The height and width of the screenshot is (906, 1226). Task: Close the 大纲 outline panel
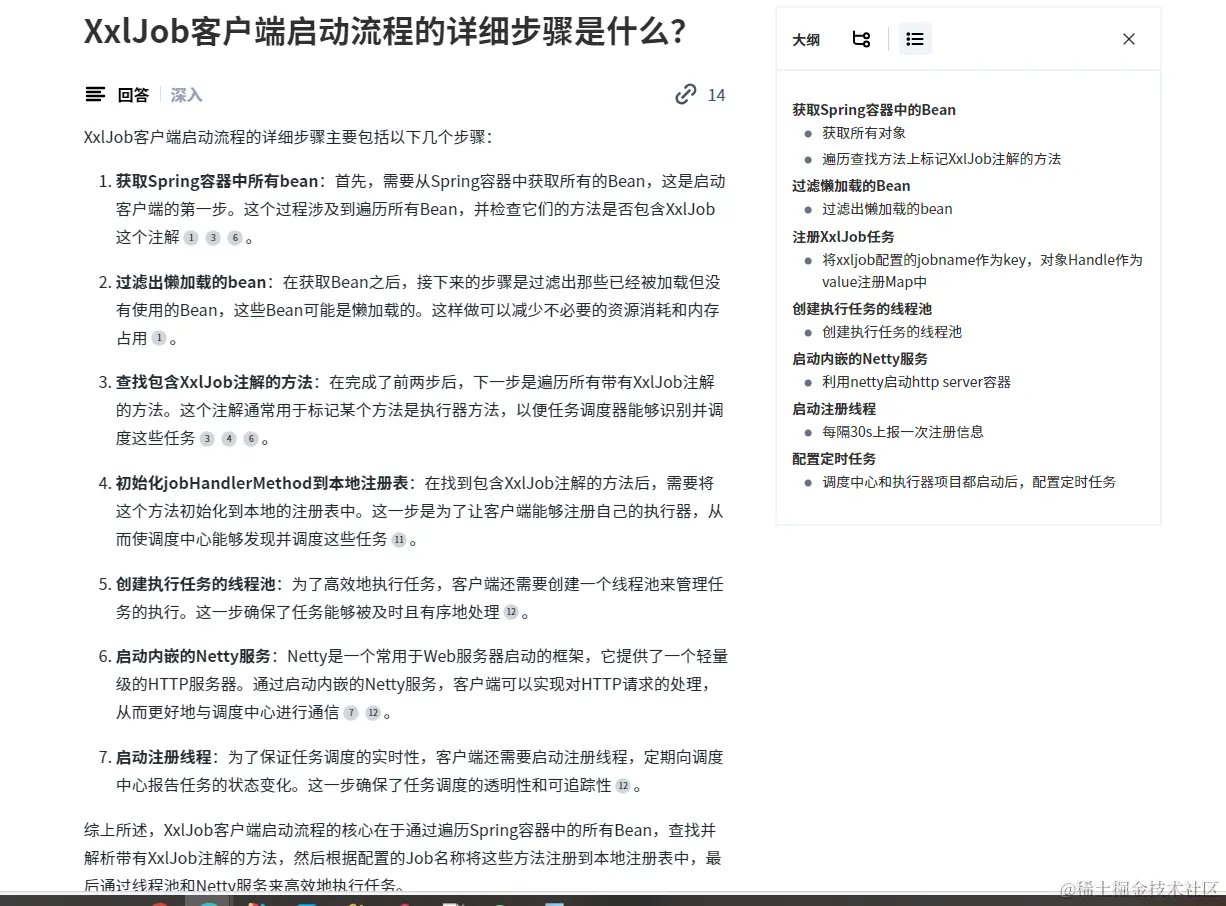1129,39
